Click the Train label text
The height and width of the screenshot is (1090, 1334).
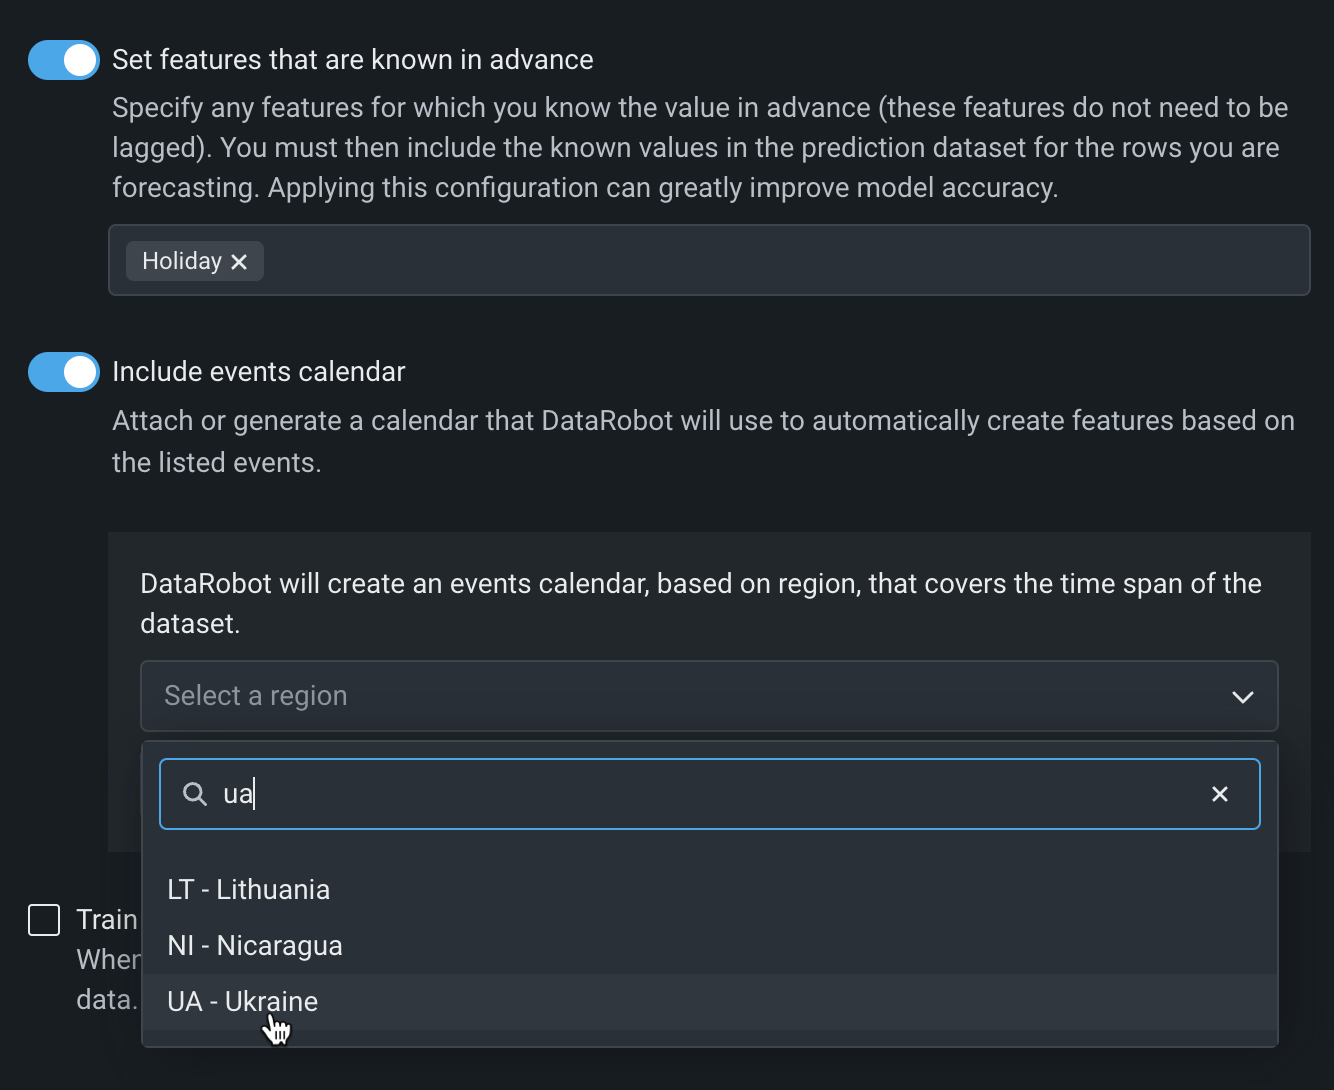click(x=107, y=920)
